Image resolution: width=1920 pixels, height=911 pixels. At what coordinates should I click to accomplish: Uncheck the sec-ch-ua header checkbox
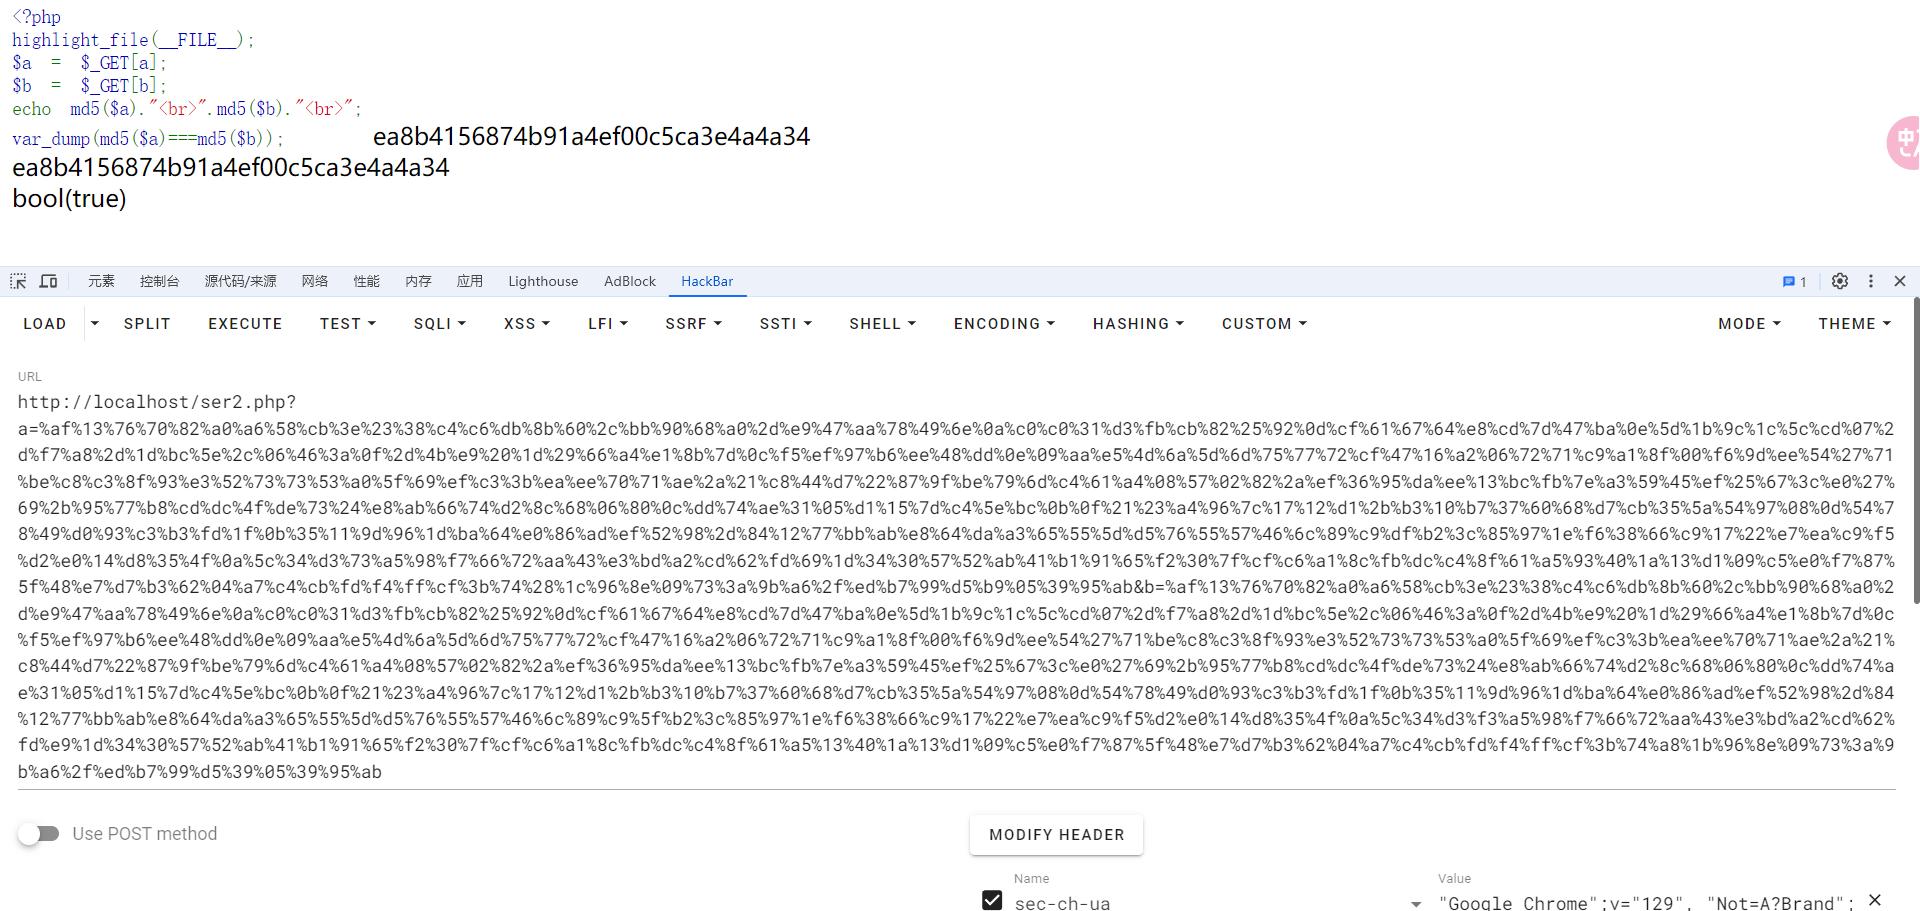coord(992,900)
